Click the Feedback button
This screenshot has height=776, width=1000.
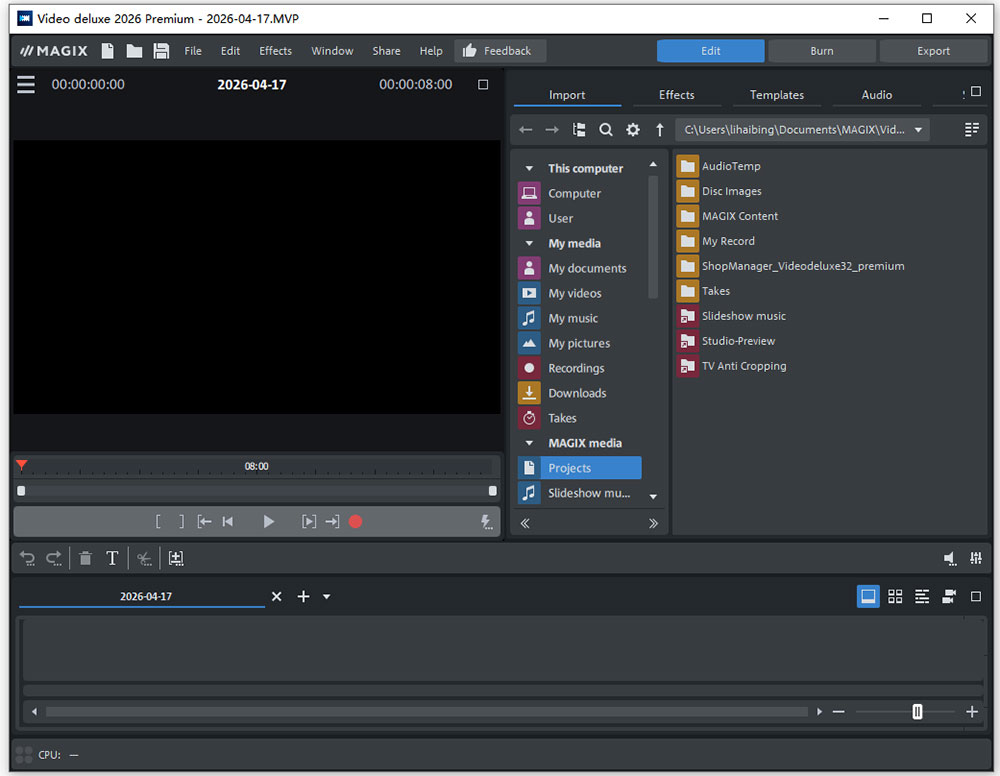coord(500,50)
